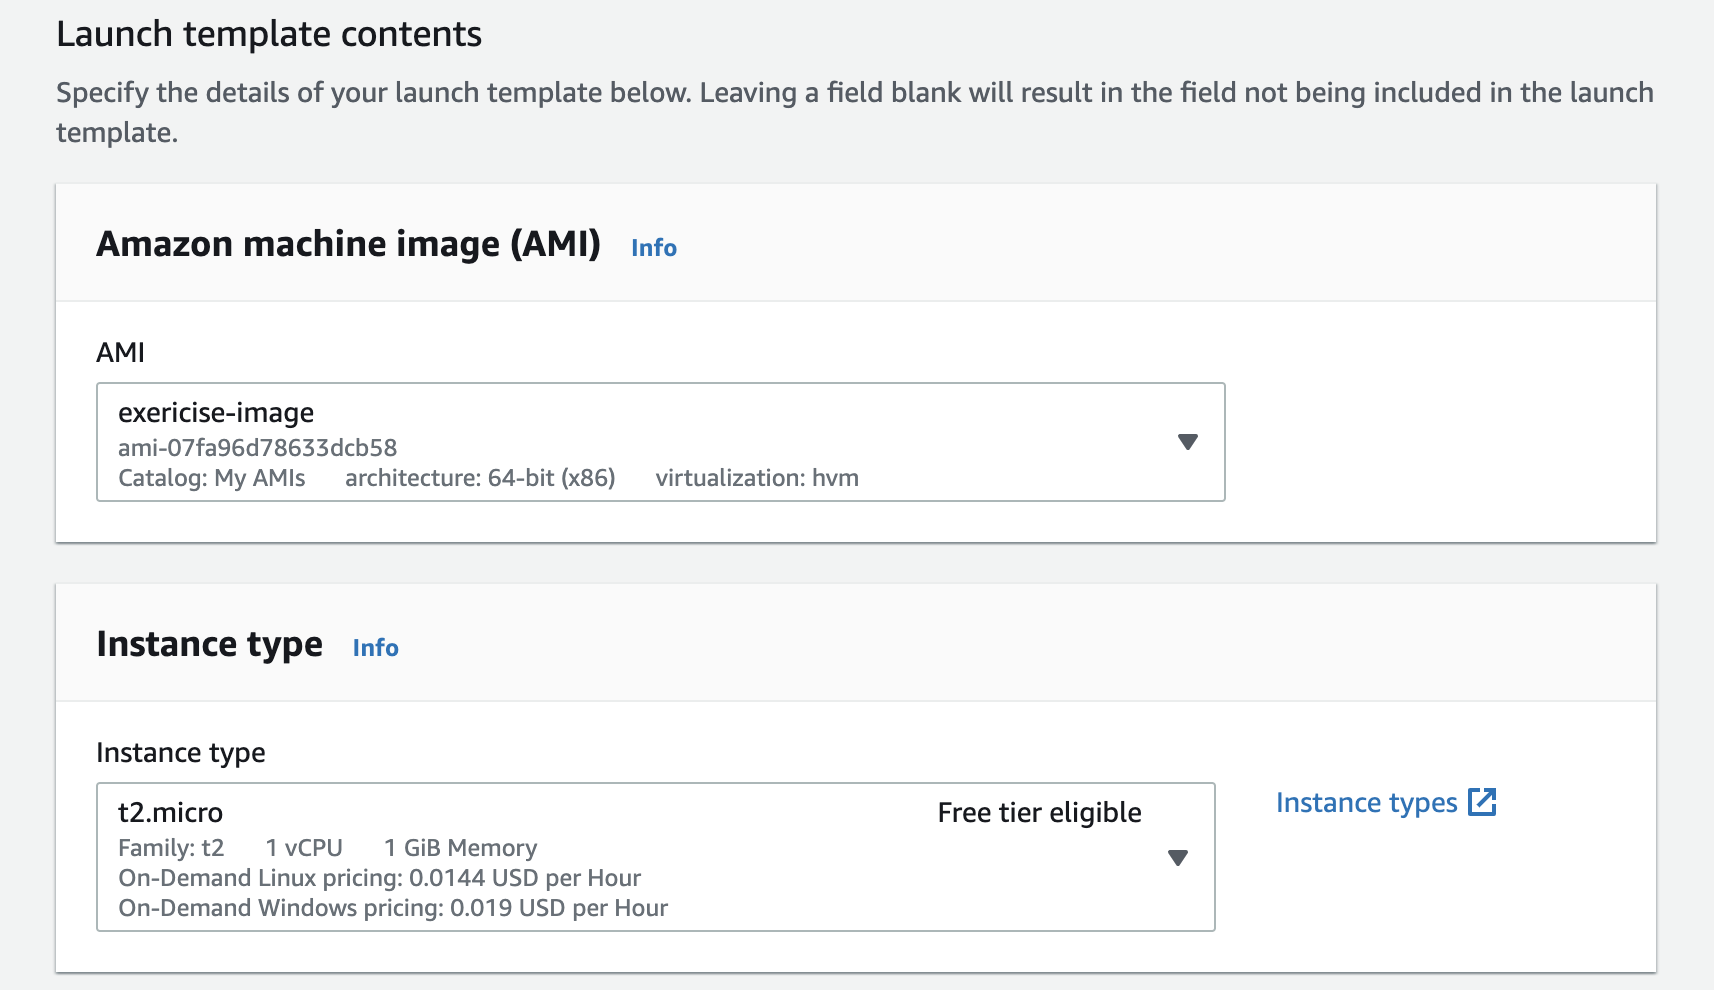Image resolution: width=1714 pixels, height=990 pixels.
Task: Open the t2.micro instance type selector
Action: tap(655, 857)
